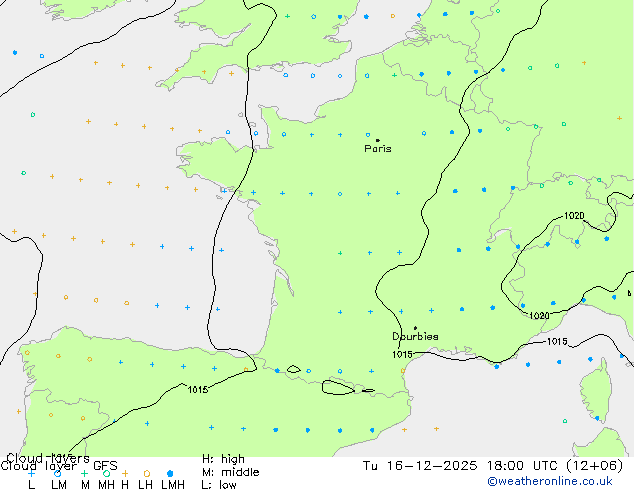The height and width of the screenshot is (490, 634).
Task: Click the GFS model label
Action: [x=105, y=465]
